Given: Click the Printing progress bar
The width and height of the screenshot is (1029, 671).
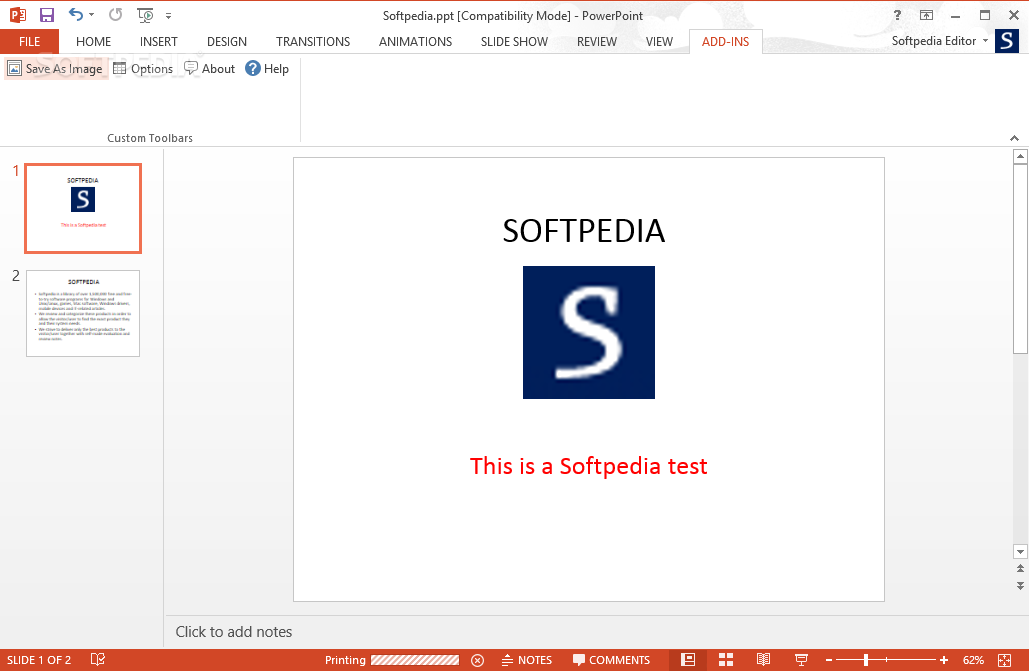Looking at the screenshot, I should tap(415, 660).
